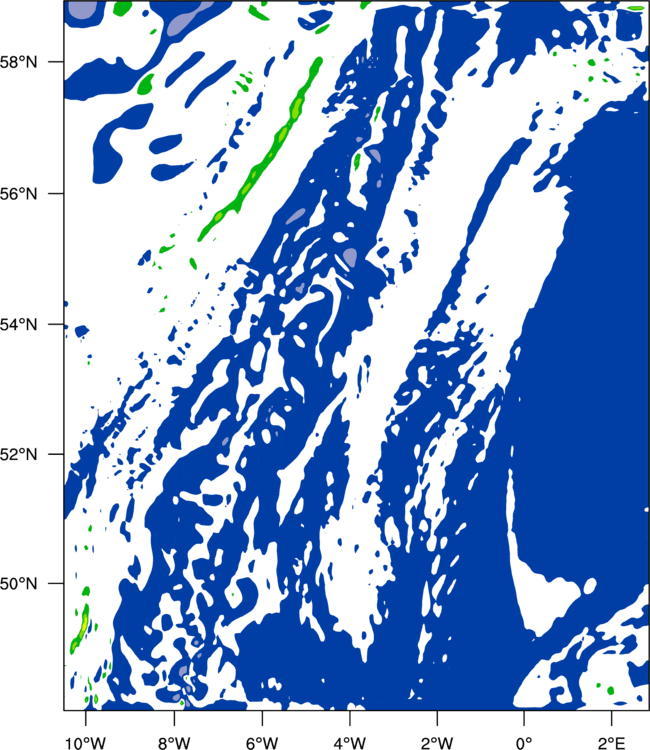Image resolution: width=650 pixels, height=750 pixels.
Task: Click the light purple blob in the top-left corner
Action: click(79, 10)
